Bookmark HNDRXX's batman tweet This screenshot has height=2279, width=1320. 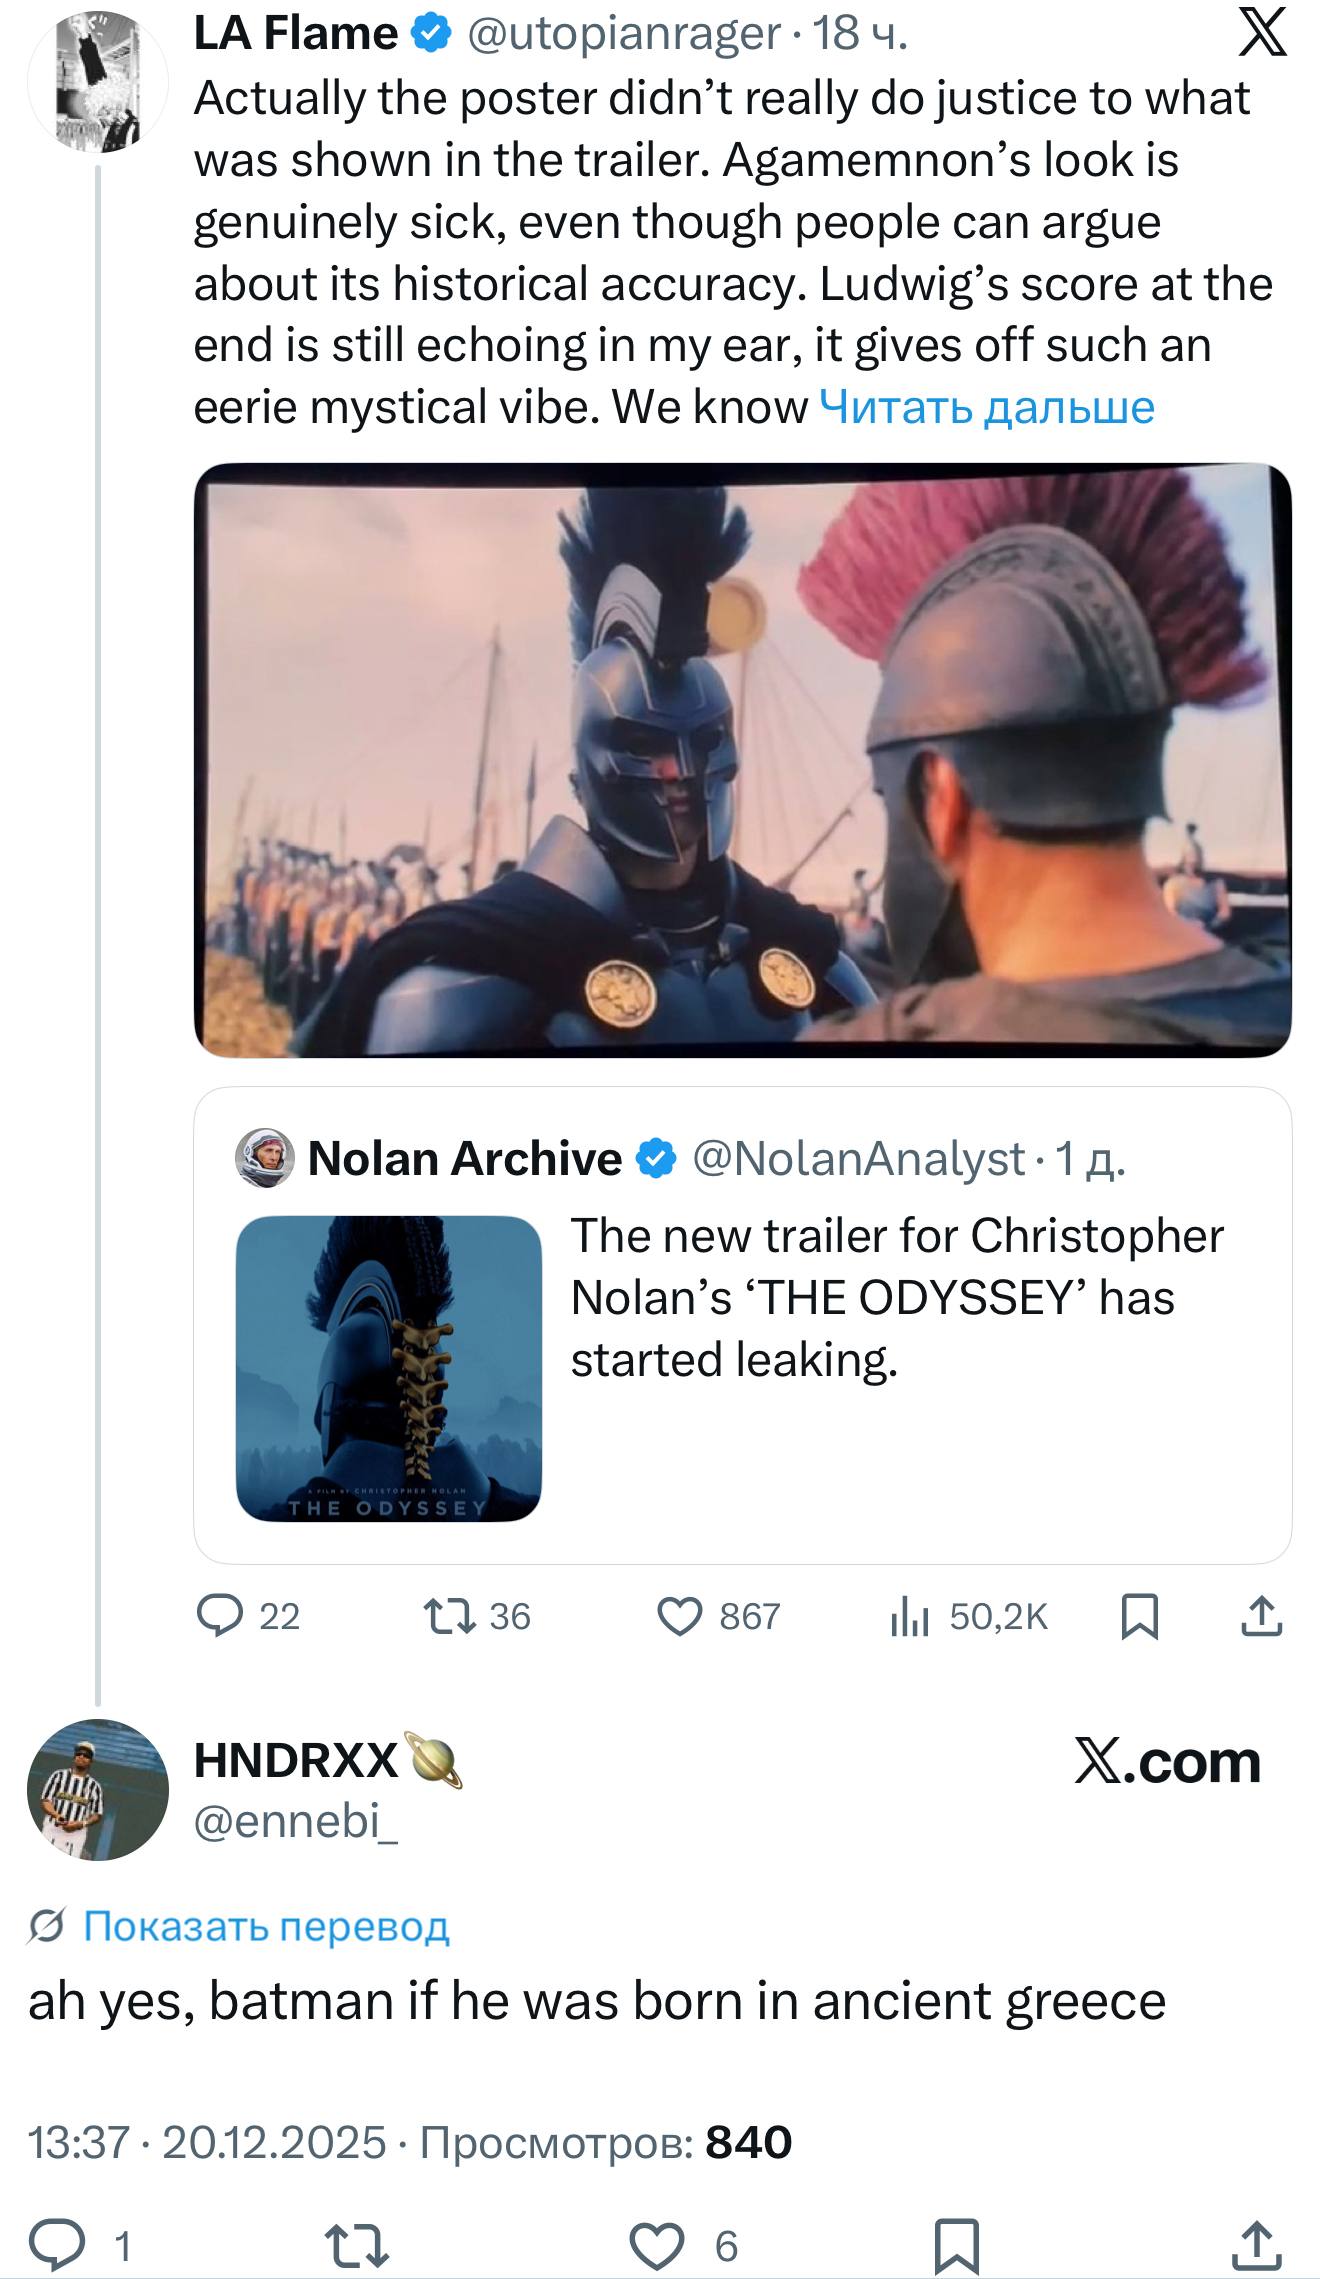coord(956,2245)
